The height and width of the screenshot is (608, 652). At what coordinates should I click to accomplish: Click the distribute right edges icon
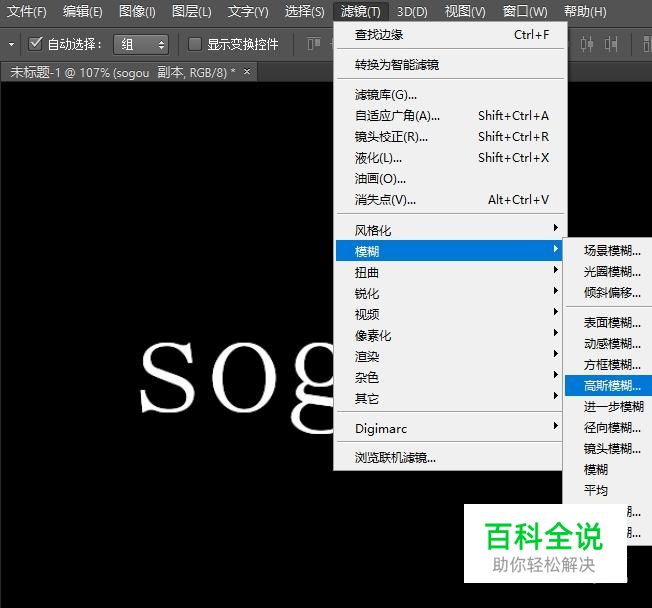[x=610, y=44]
